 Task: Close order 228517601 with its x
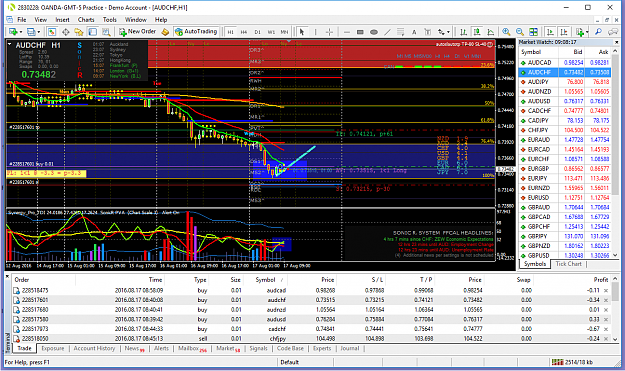(606, 300)
